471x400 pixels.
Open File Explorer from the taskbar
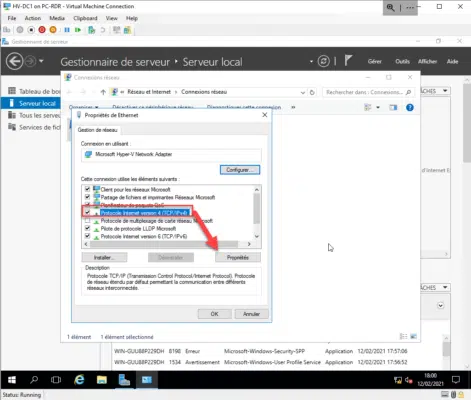pos(102,380)
